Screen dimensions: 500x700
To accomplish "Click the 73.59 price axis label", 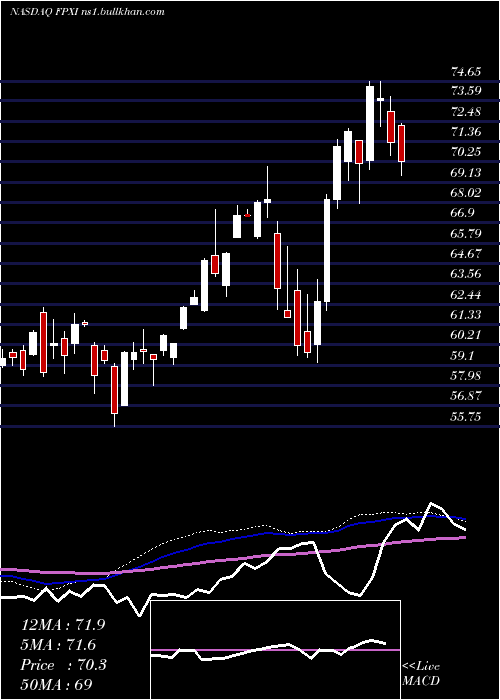I will coord(466,91).
